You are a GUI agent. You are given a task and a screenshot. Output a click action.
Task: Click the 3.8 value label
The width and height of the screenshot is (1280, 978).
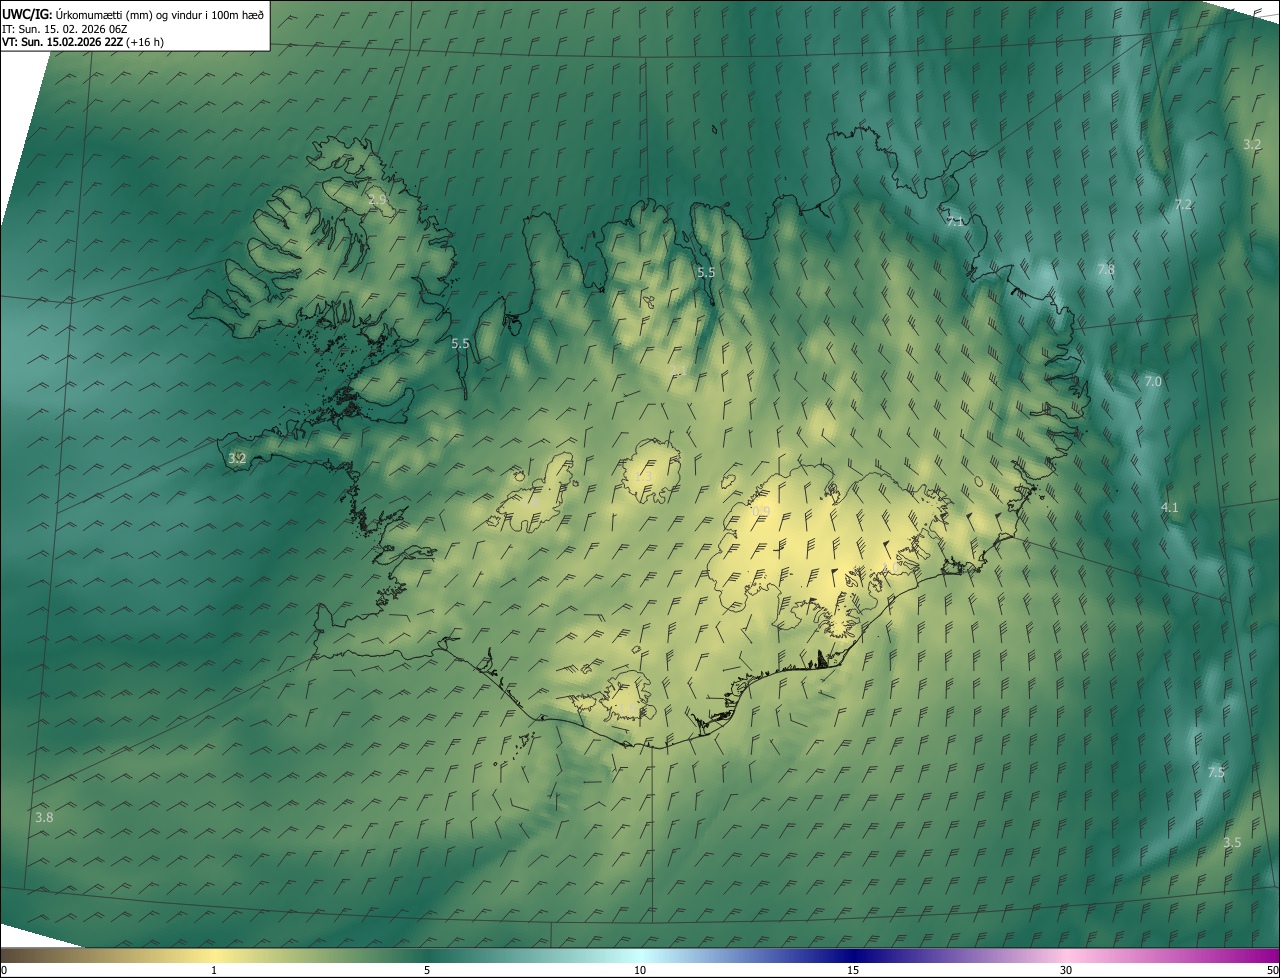[44, 817]
